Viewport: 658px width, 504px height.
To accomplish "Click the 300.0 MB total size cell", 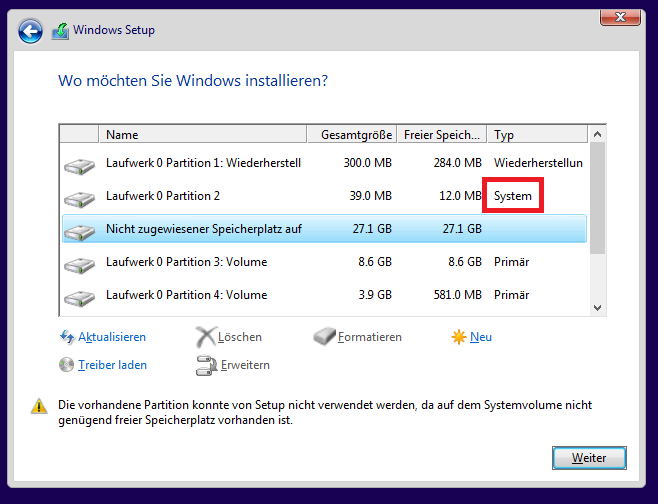I will [x=368, y=163].
